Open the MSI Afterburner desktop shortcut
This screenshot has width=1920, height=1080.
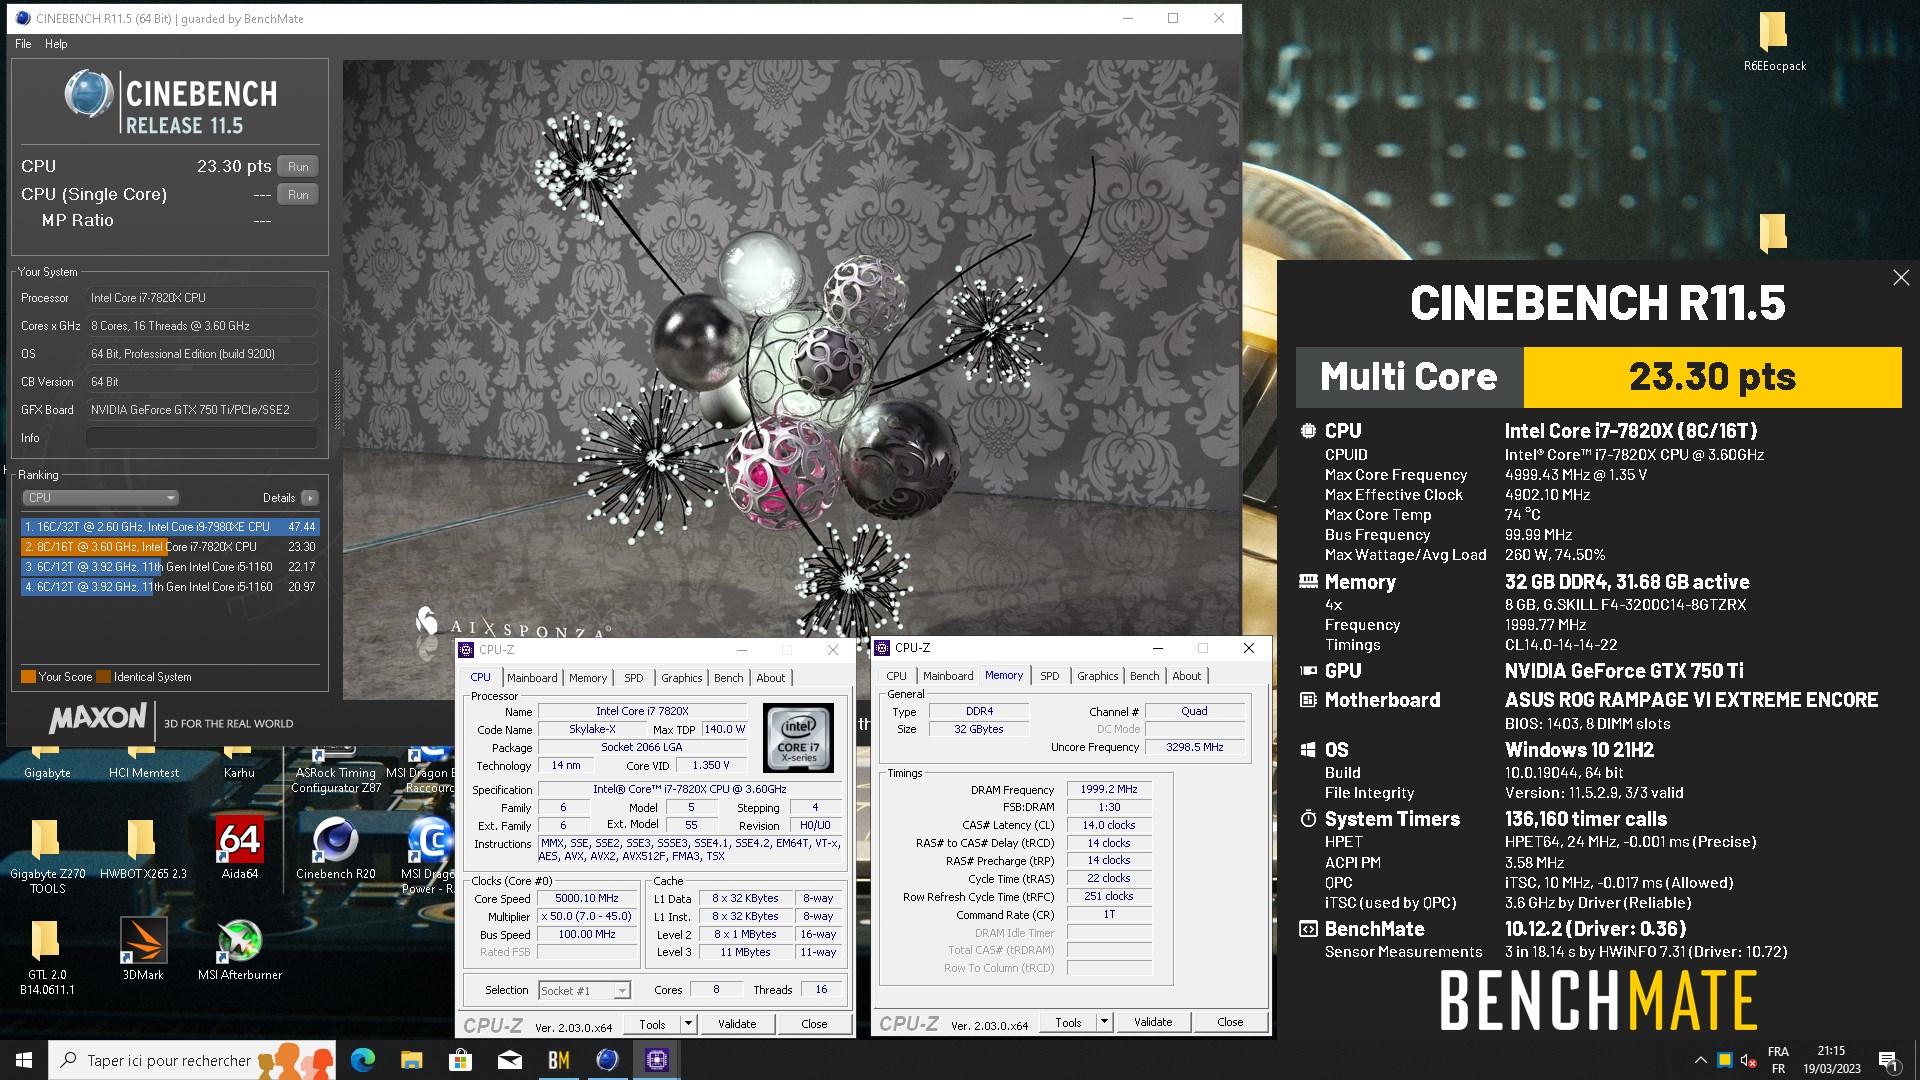click(x=239, y=948)
